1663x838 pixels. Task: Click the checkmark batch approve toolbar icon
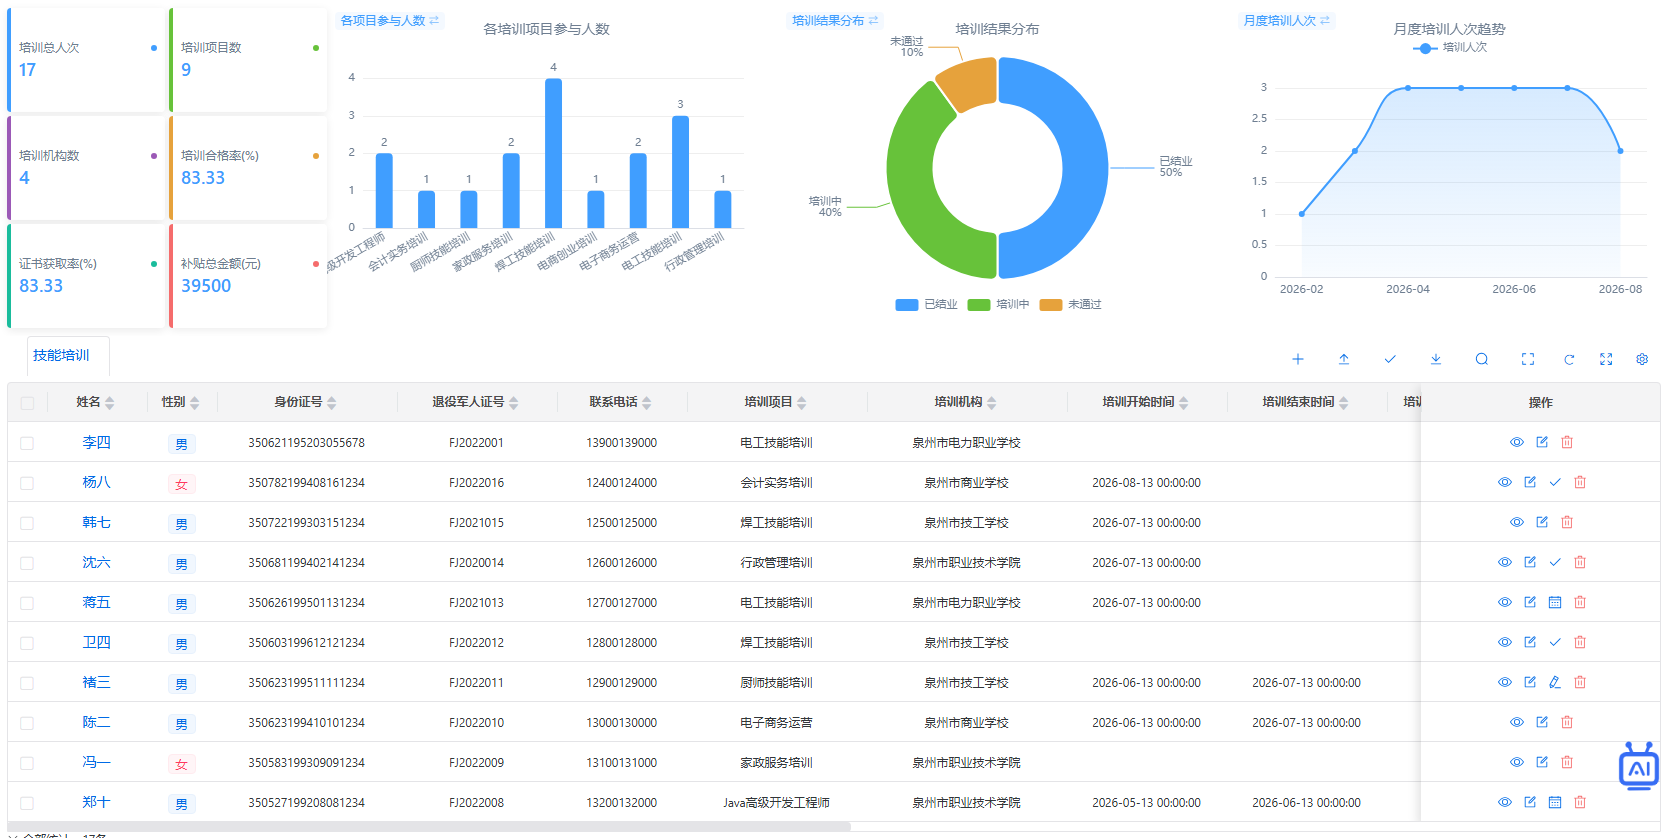pyautogui.click(x=1390, y=359)
